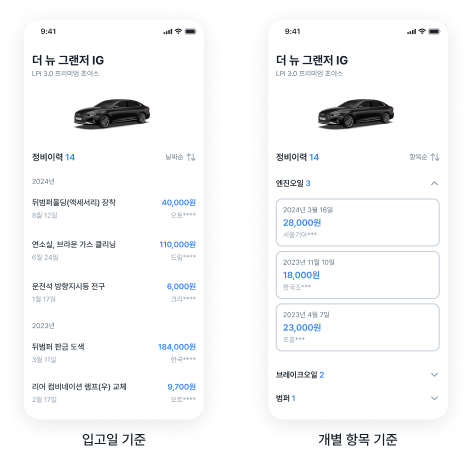Select 뒤범퍼 판금 도색 entry
The height and width of the screenshot is (449, 472).
point(114,353)
